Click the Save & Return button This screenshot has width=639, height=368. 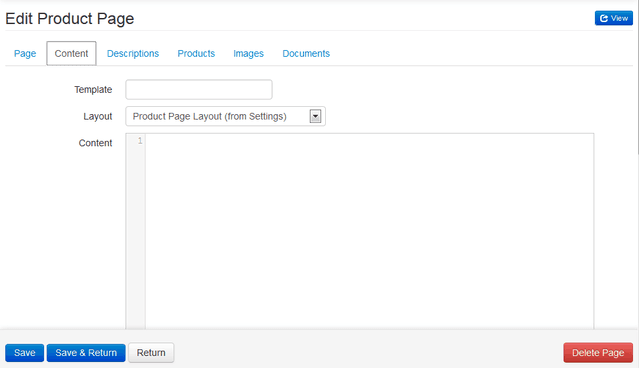pos(86,353)
